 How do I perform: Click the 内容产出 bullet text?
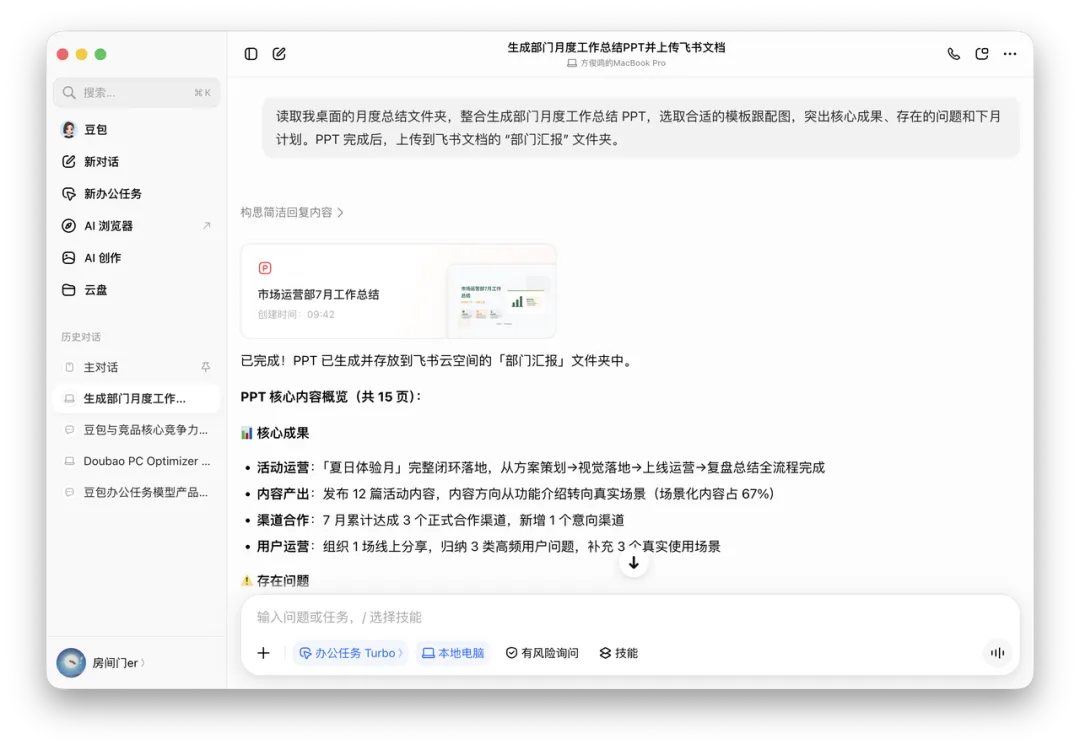tap(516, 494)
